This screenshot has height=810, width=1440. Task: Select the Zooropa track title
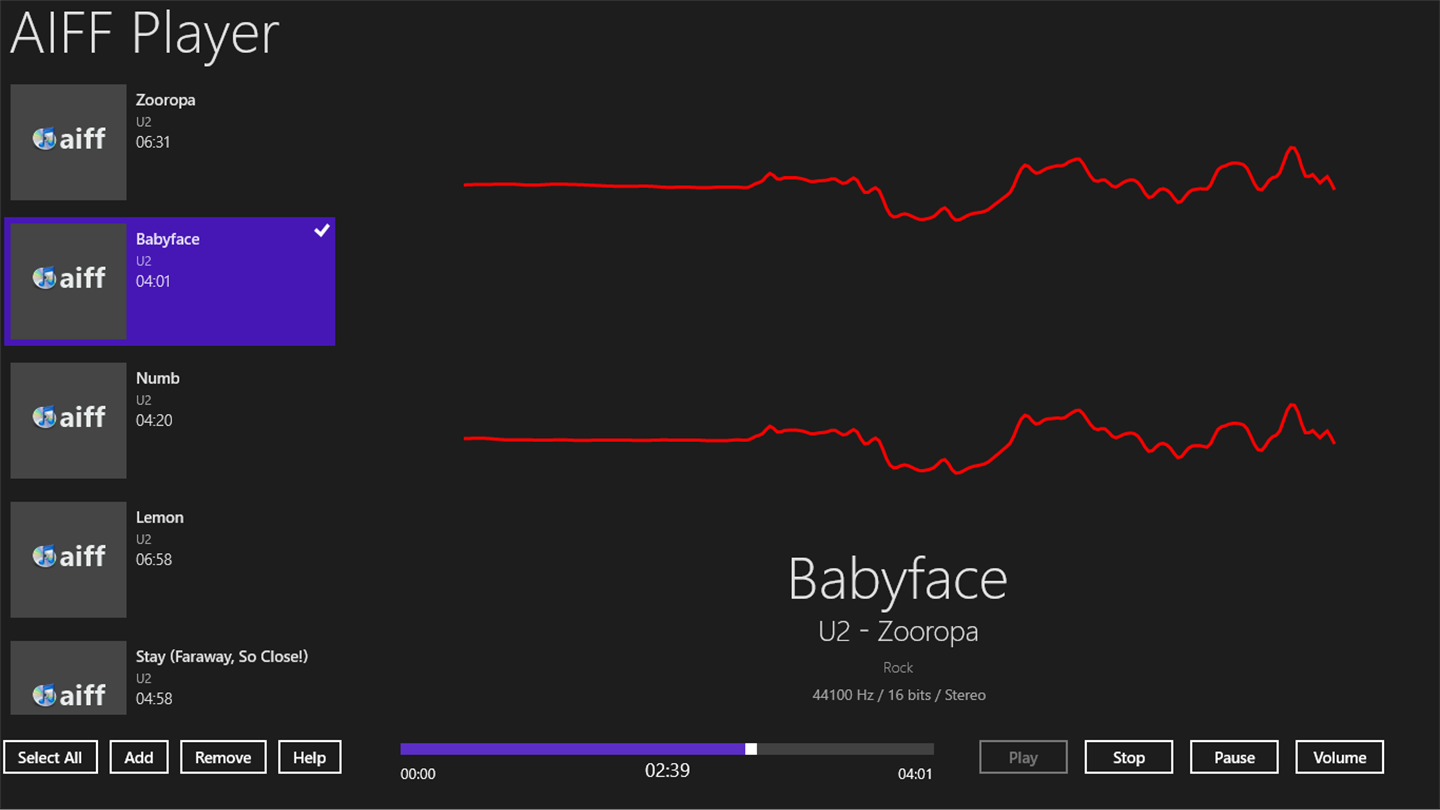coord(166,100)
